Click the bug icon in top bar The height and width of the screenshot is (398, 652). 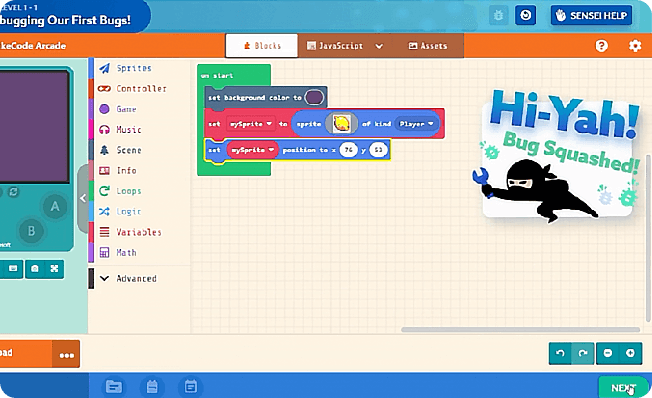498,16
